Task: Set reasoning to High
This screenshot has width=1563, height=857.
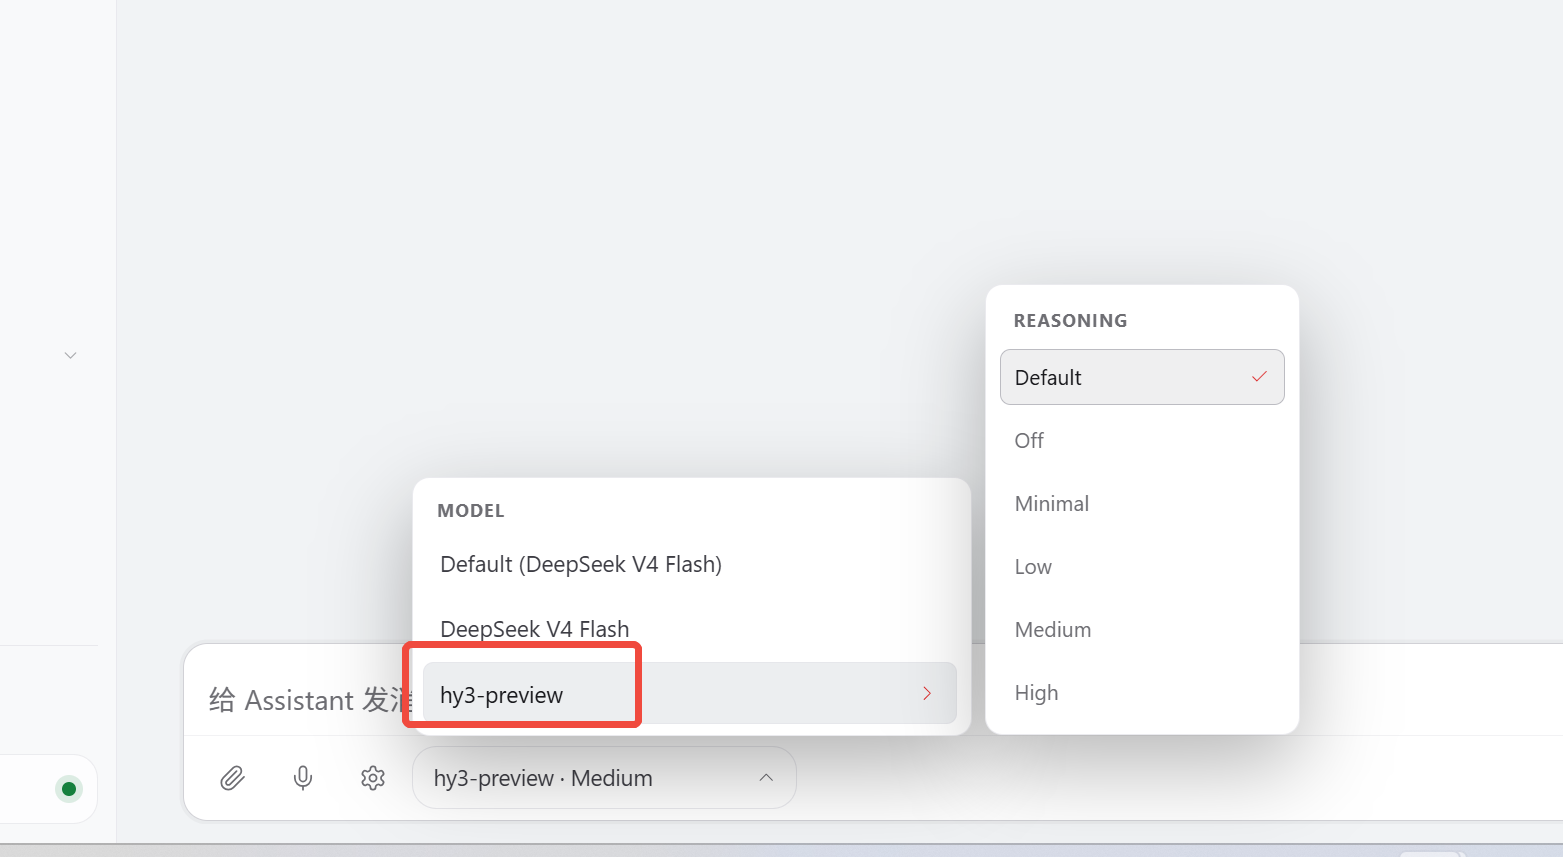Action: pyautogui.click(x=1142, y=692)
